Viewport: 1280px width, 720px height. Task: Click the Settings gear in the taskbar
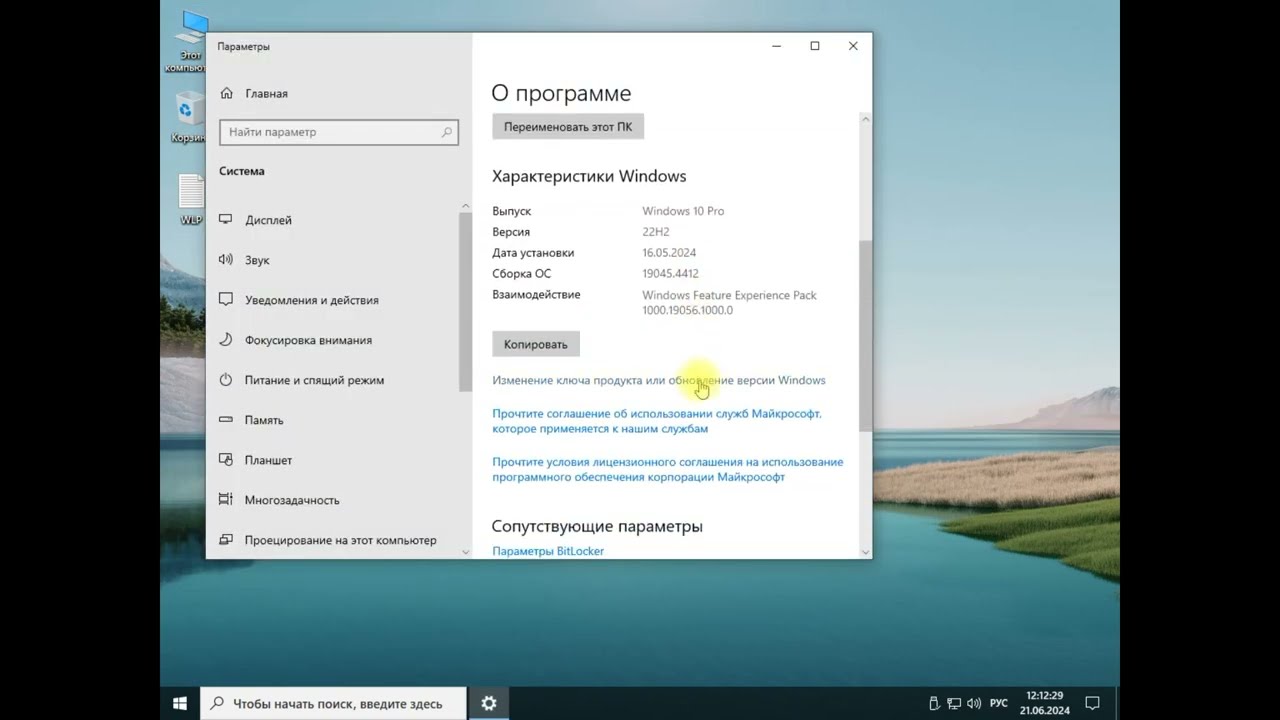488,703
